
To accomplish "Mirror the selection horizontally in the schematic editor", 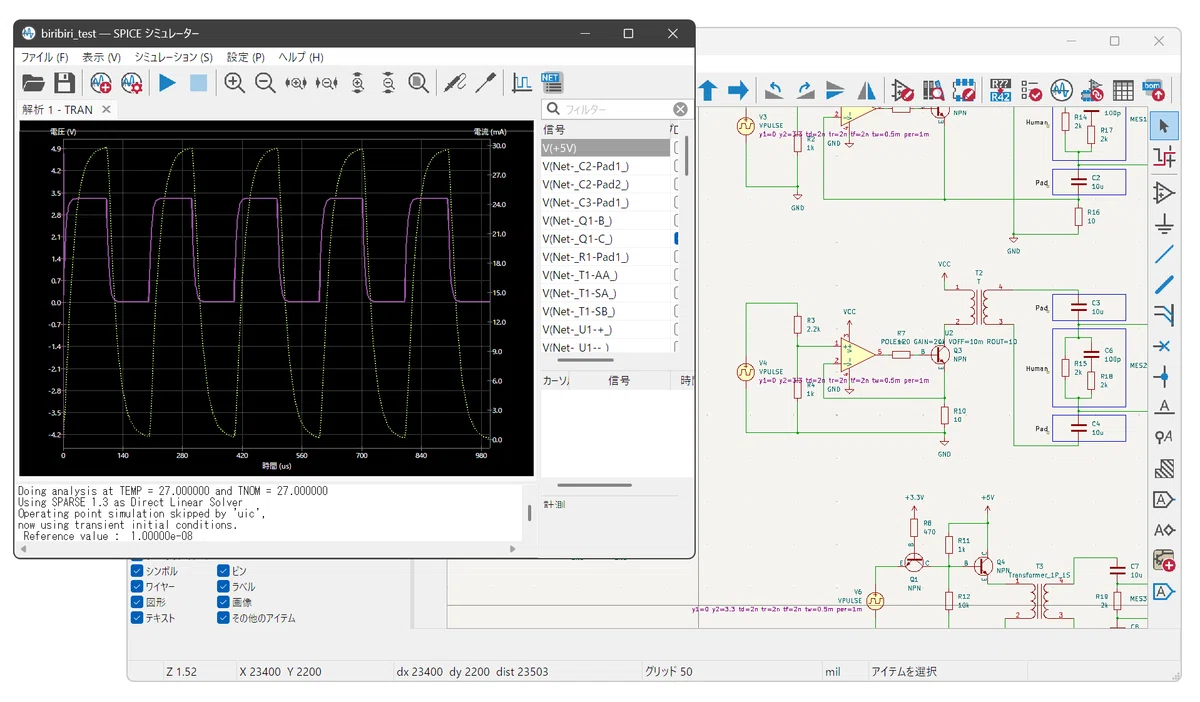I will point(867,91).
